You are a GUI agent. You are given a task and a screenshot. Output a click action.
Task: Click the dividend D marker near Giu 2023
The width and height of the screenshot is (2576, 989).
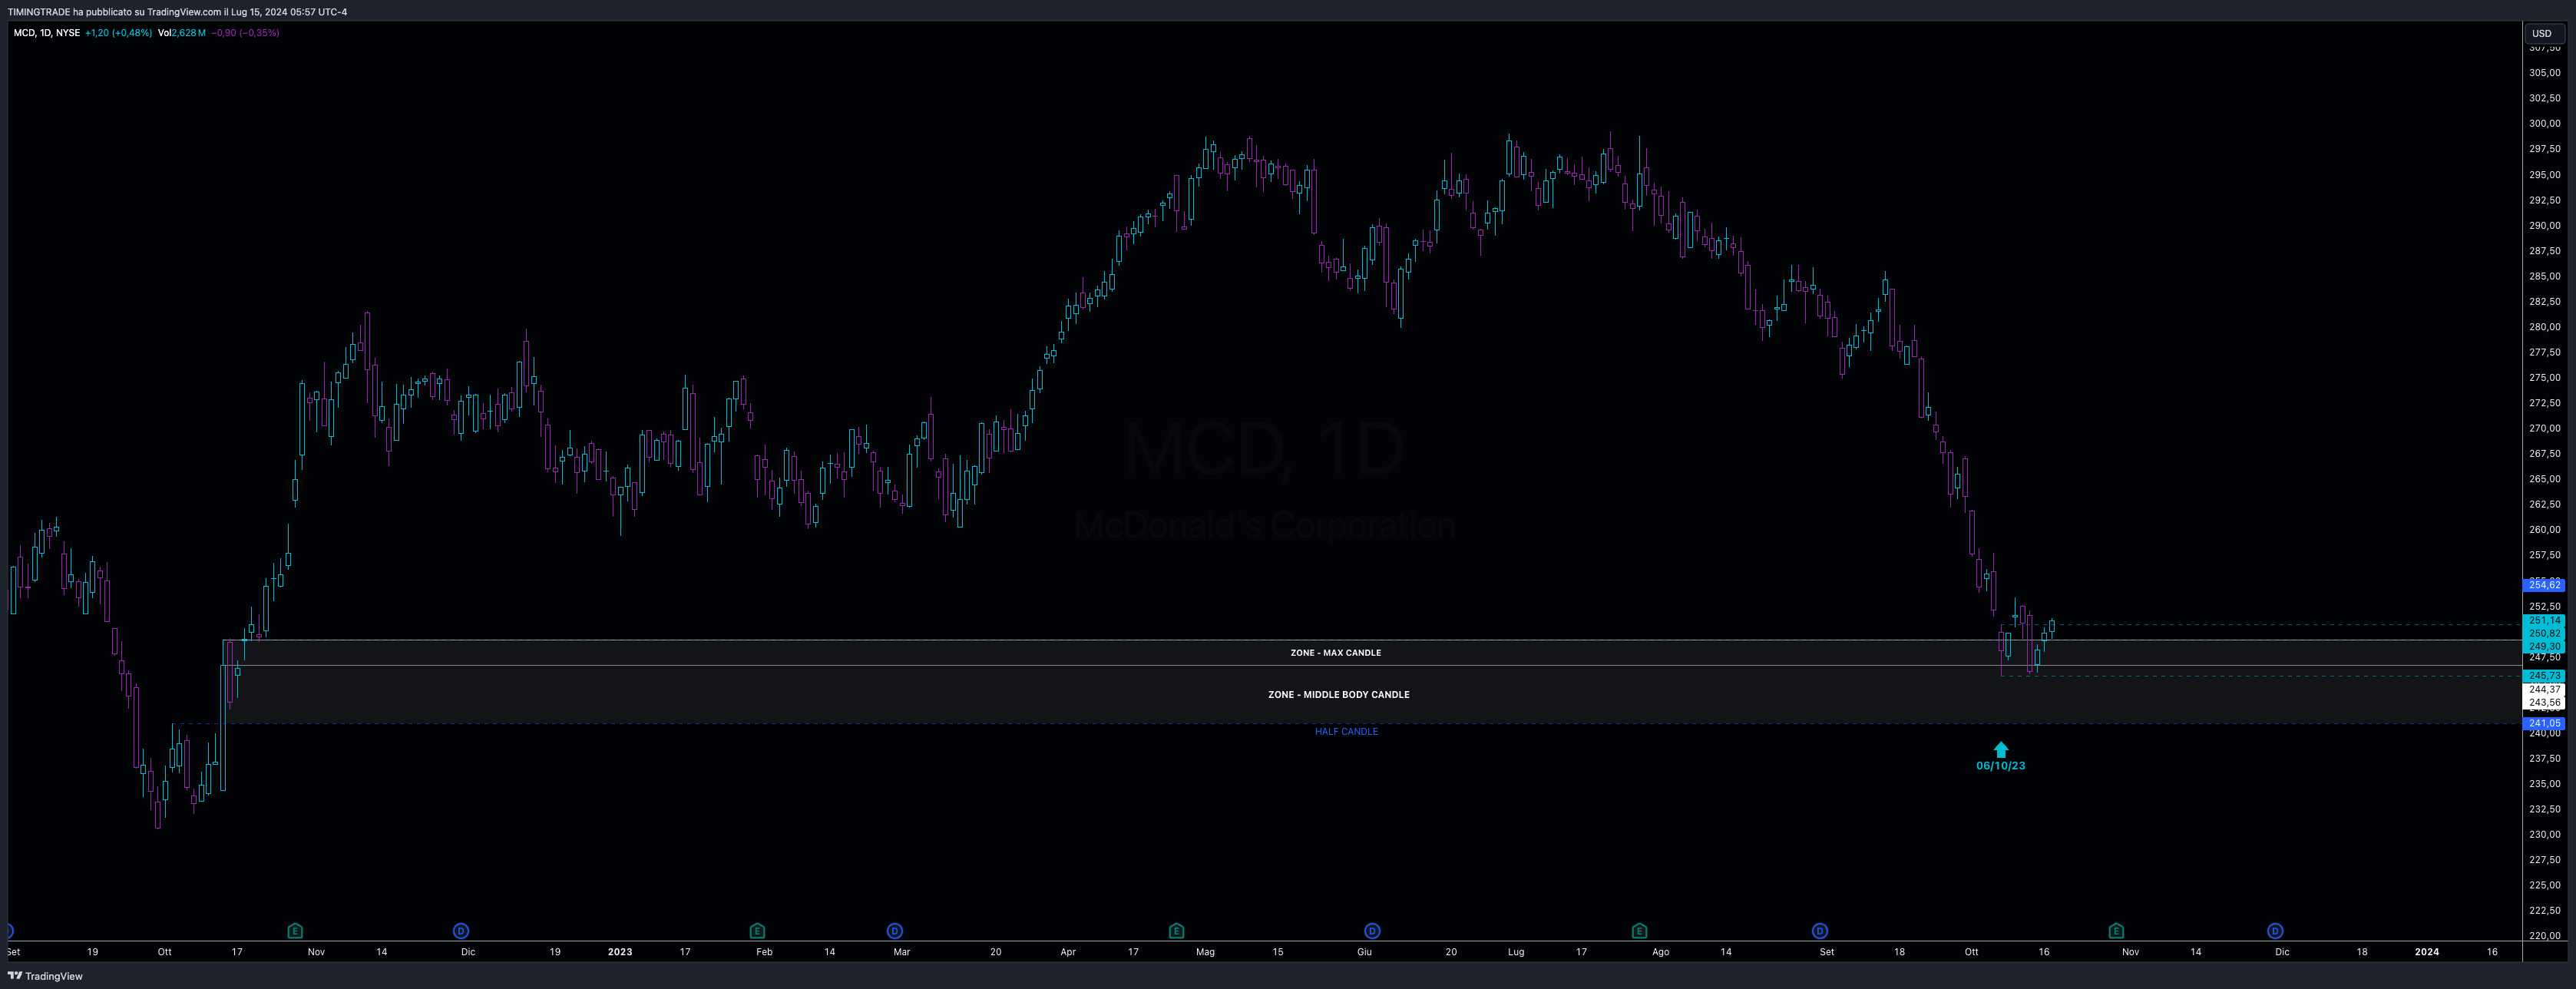1372,931
